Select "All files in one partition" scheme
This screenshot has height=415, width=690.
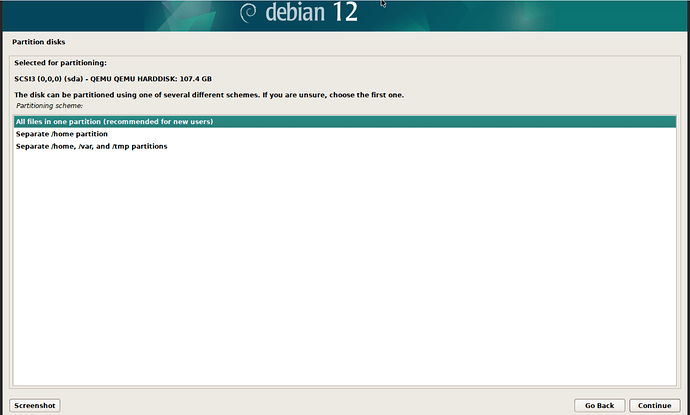click(x=345, y=121)
